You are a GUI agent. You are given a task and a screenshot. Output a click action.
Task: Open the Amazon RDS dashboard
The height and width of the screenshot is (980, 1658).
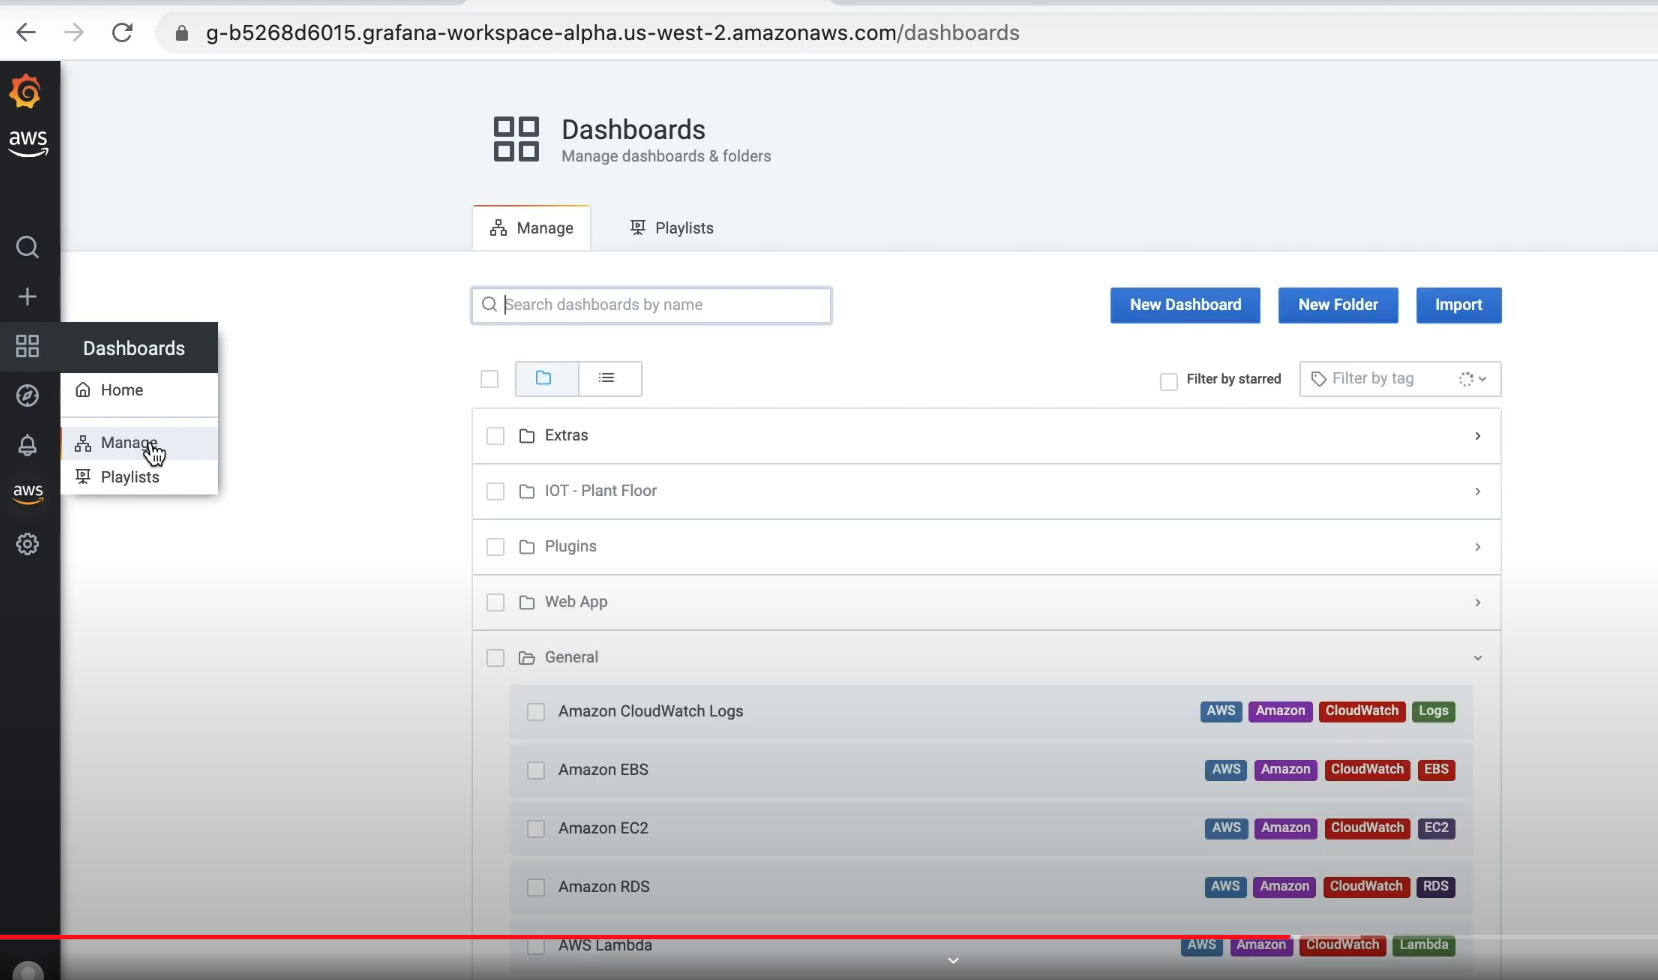(604, 887)
